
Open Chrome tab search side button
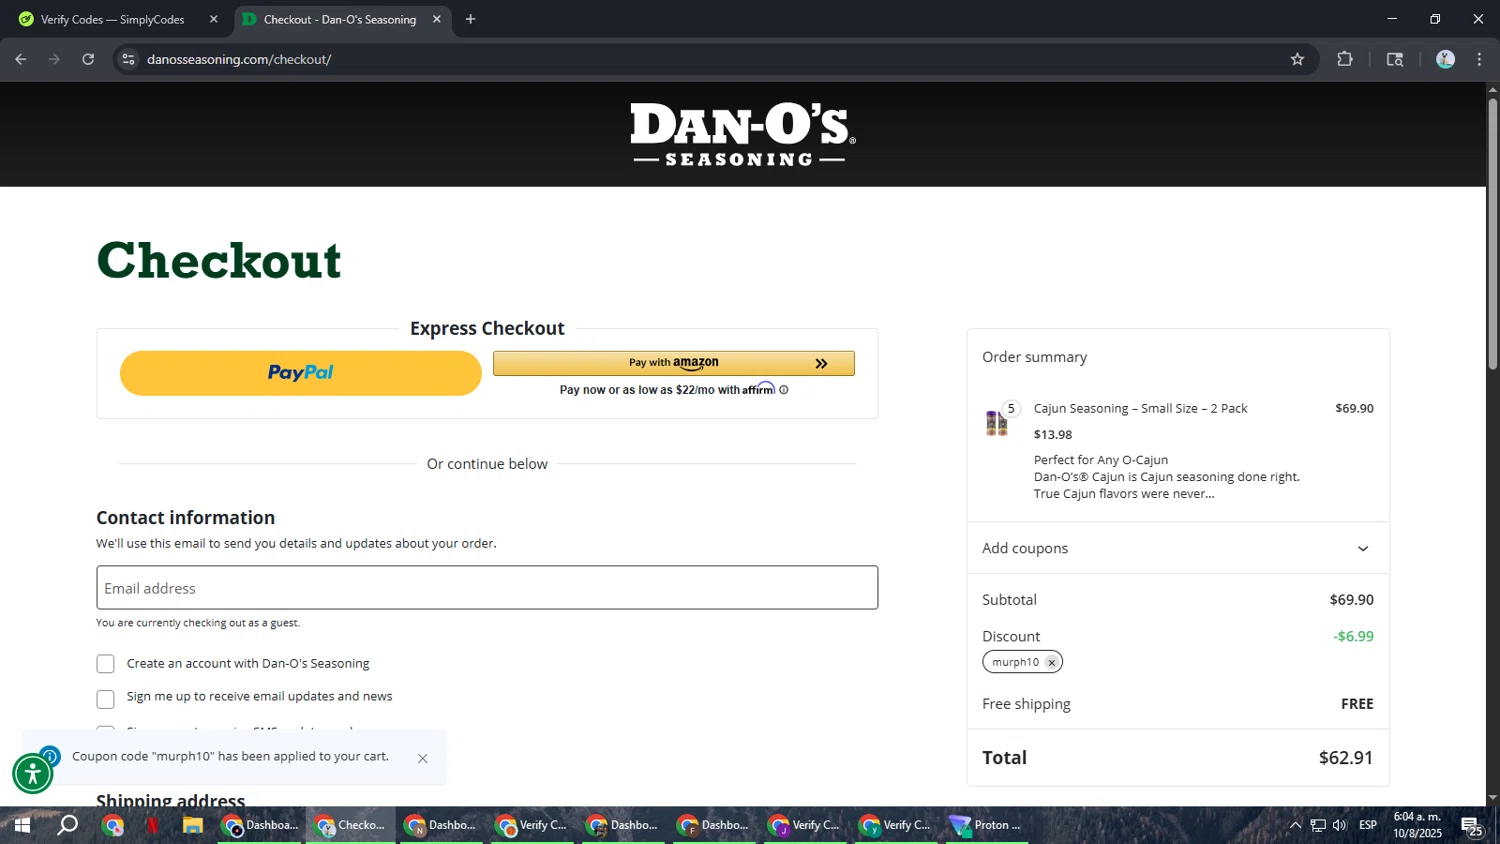[1395, 59]
